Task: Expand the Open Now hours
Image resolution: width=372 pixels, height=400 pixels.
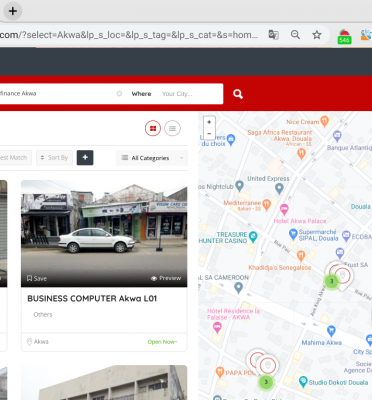Action: click(162, 342)
